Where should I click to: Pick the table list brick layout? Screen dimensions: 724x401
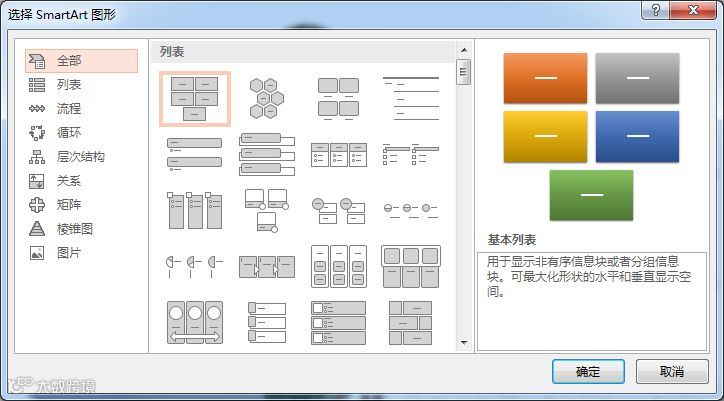[410, 322]
